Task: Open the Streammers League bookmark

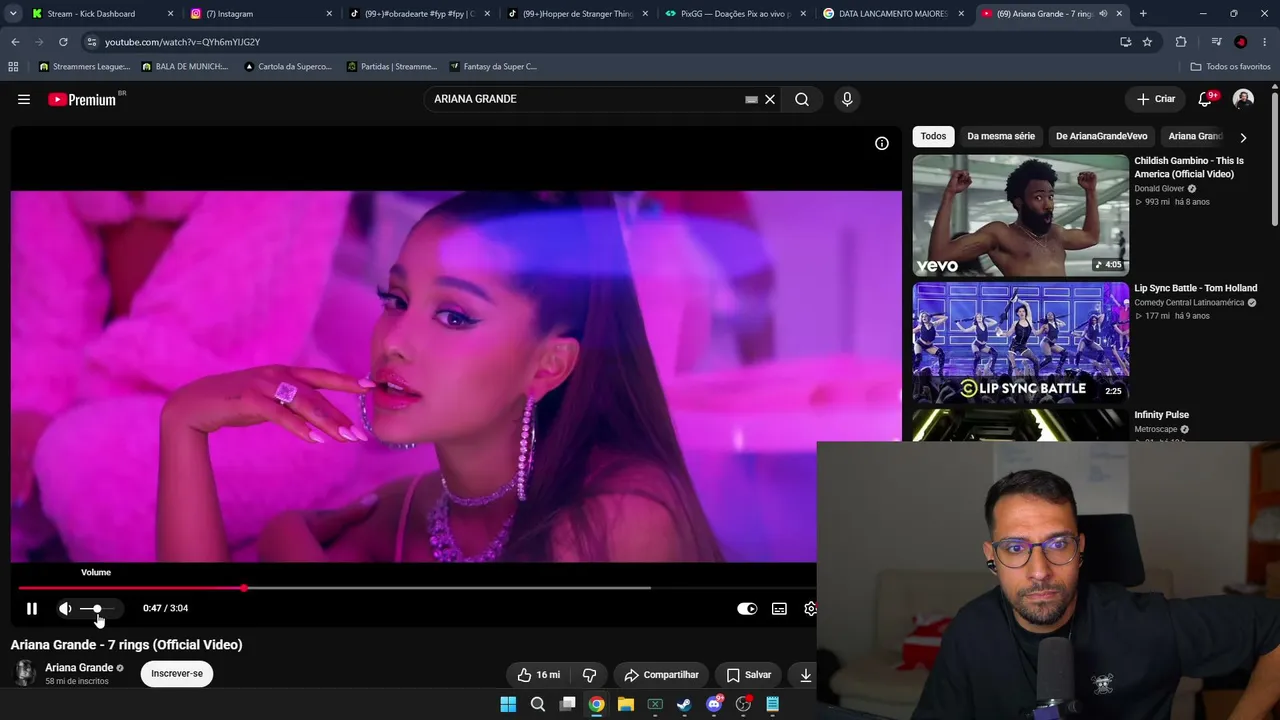Action: 84,67
